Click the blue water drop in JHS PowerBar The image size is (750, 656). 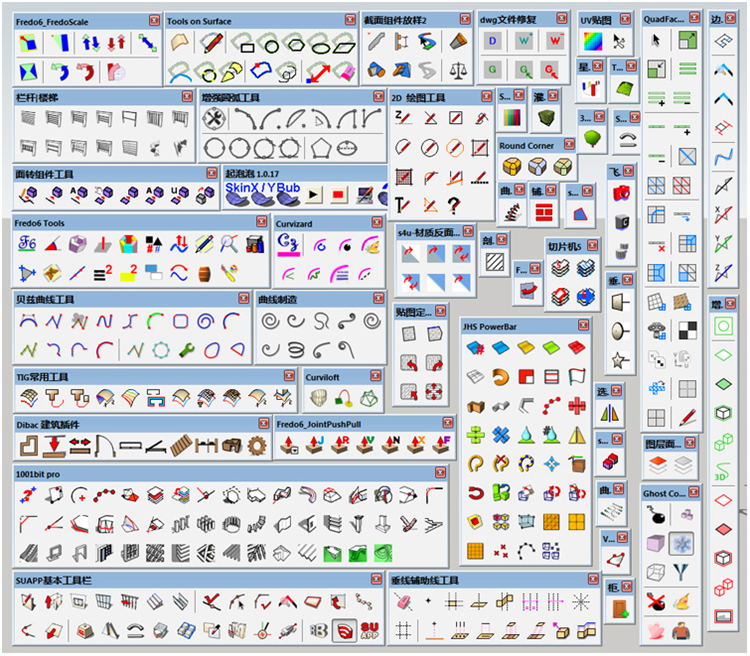coord(526,435)
